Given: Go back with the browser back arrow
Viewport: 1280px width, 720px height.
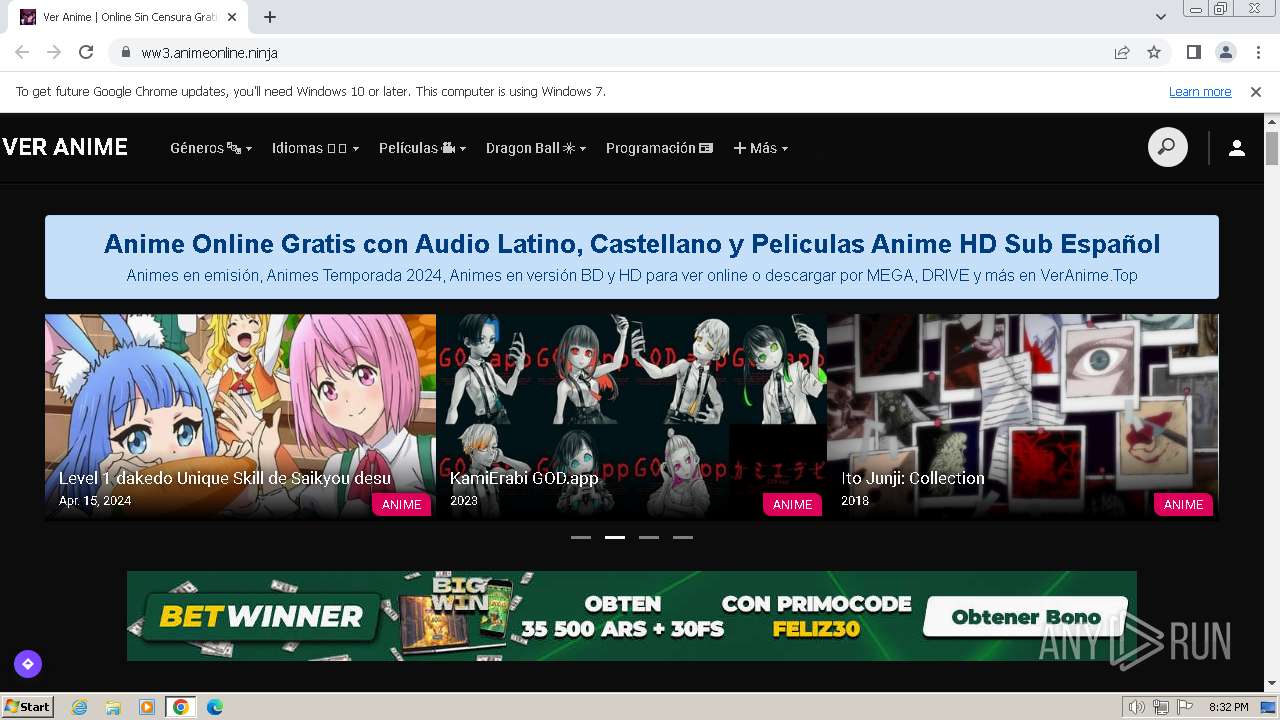Looking at the screenshot, I should 22,52.
